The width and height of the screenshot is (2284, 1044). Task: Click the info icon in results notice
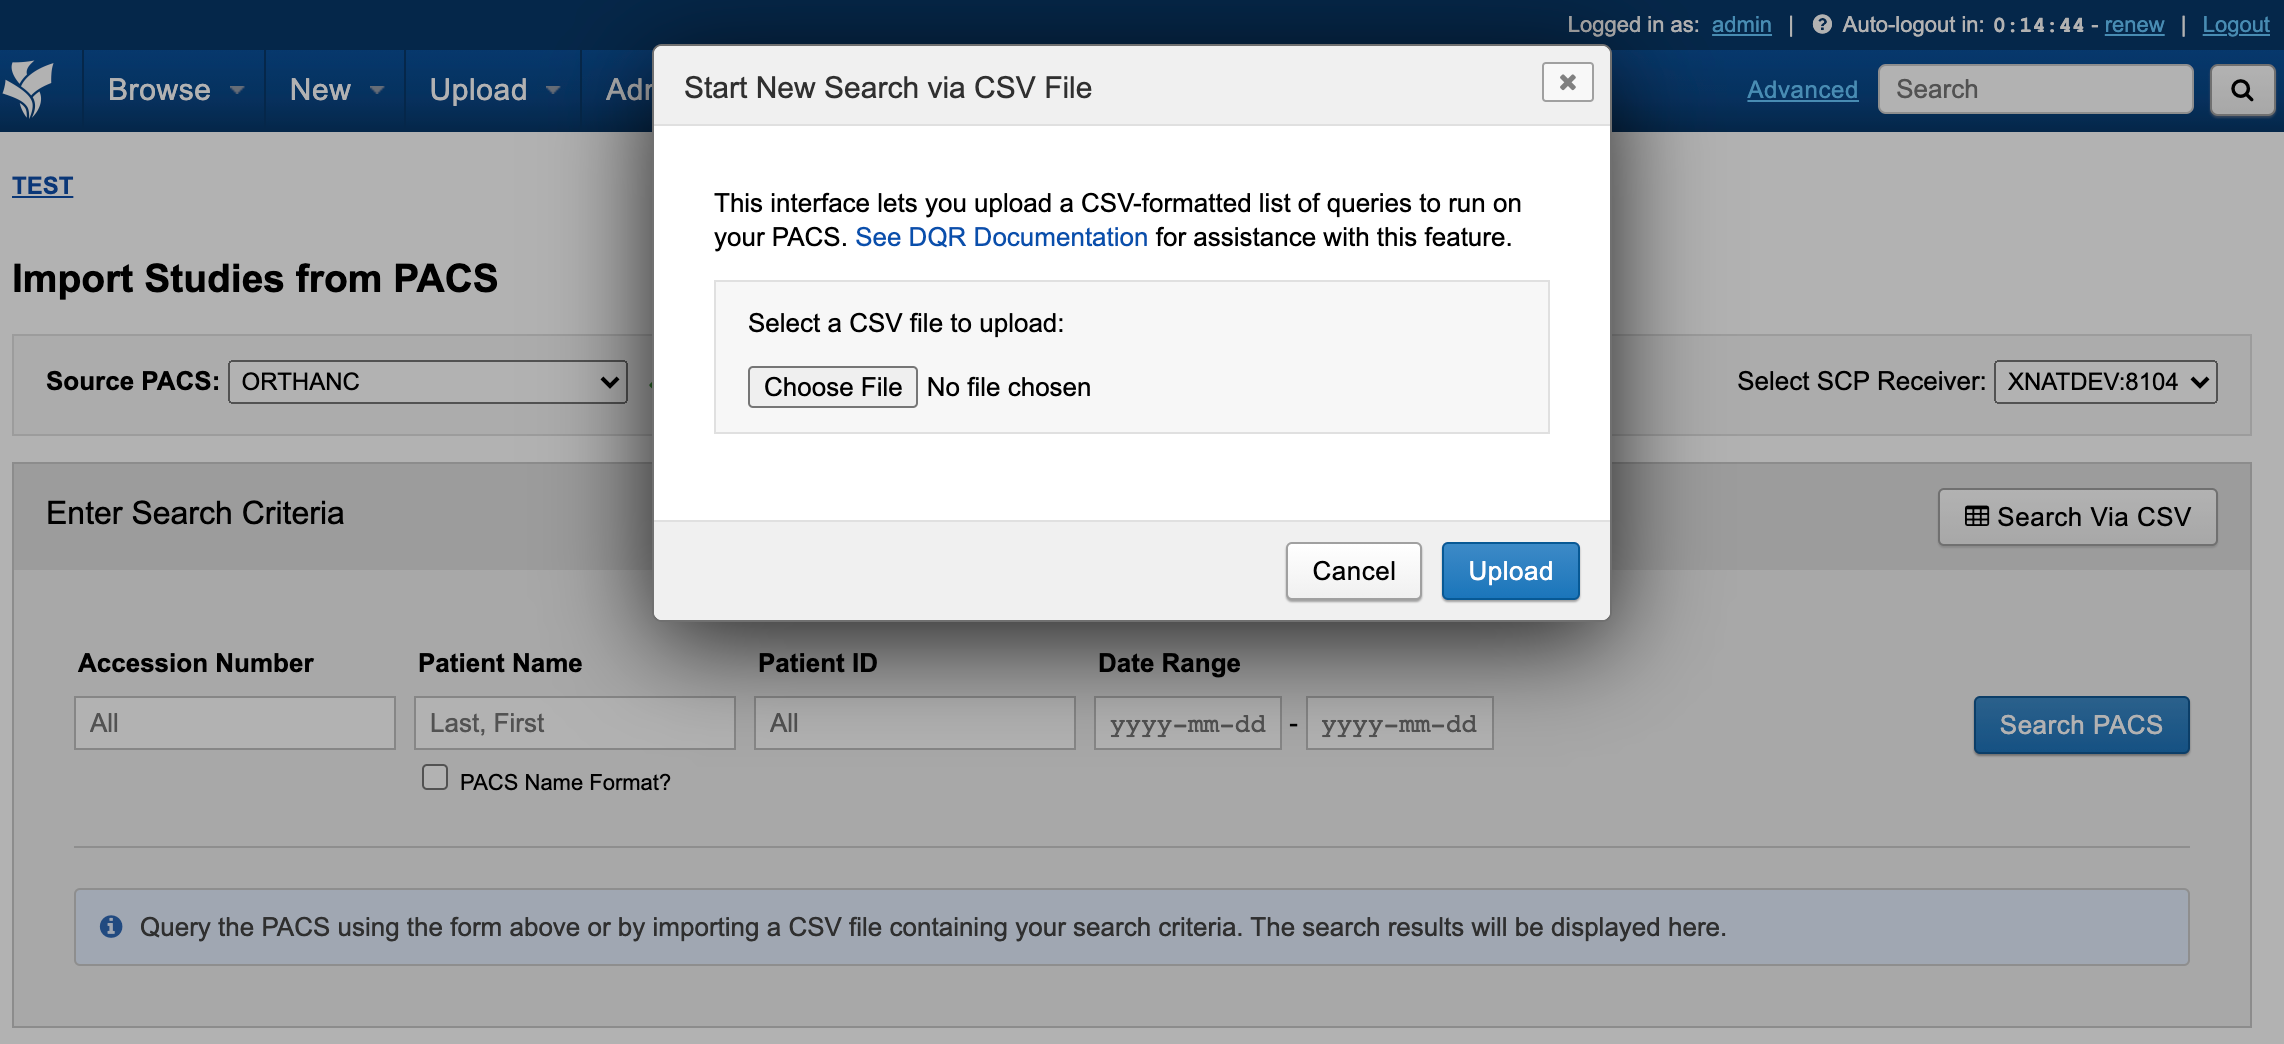111,927
